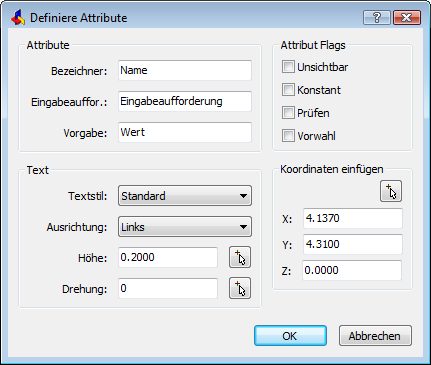Select the Eingabeaufforderung text field
This screenshot has width=431, height=365.
click(185, 101)
